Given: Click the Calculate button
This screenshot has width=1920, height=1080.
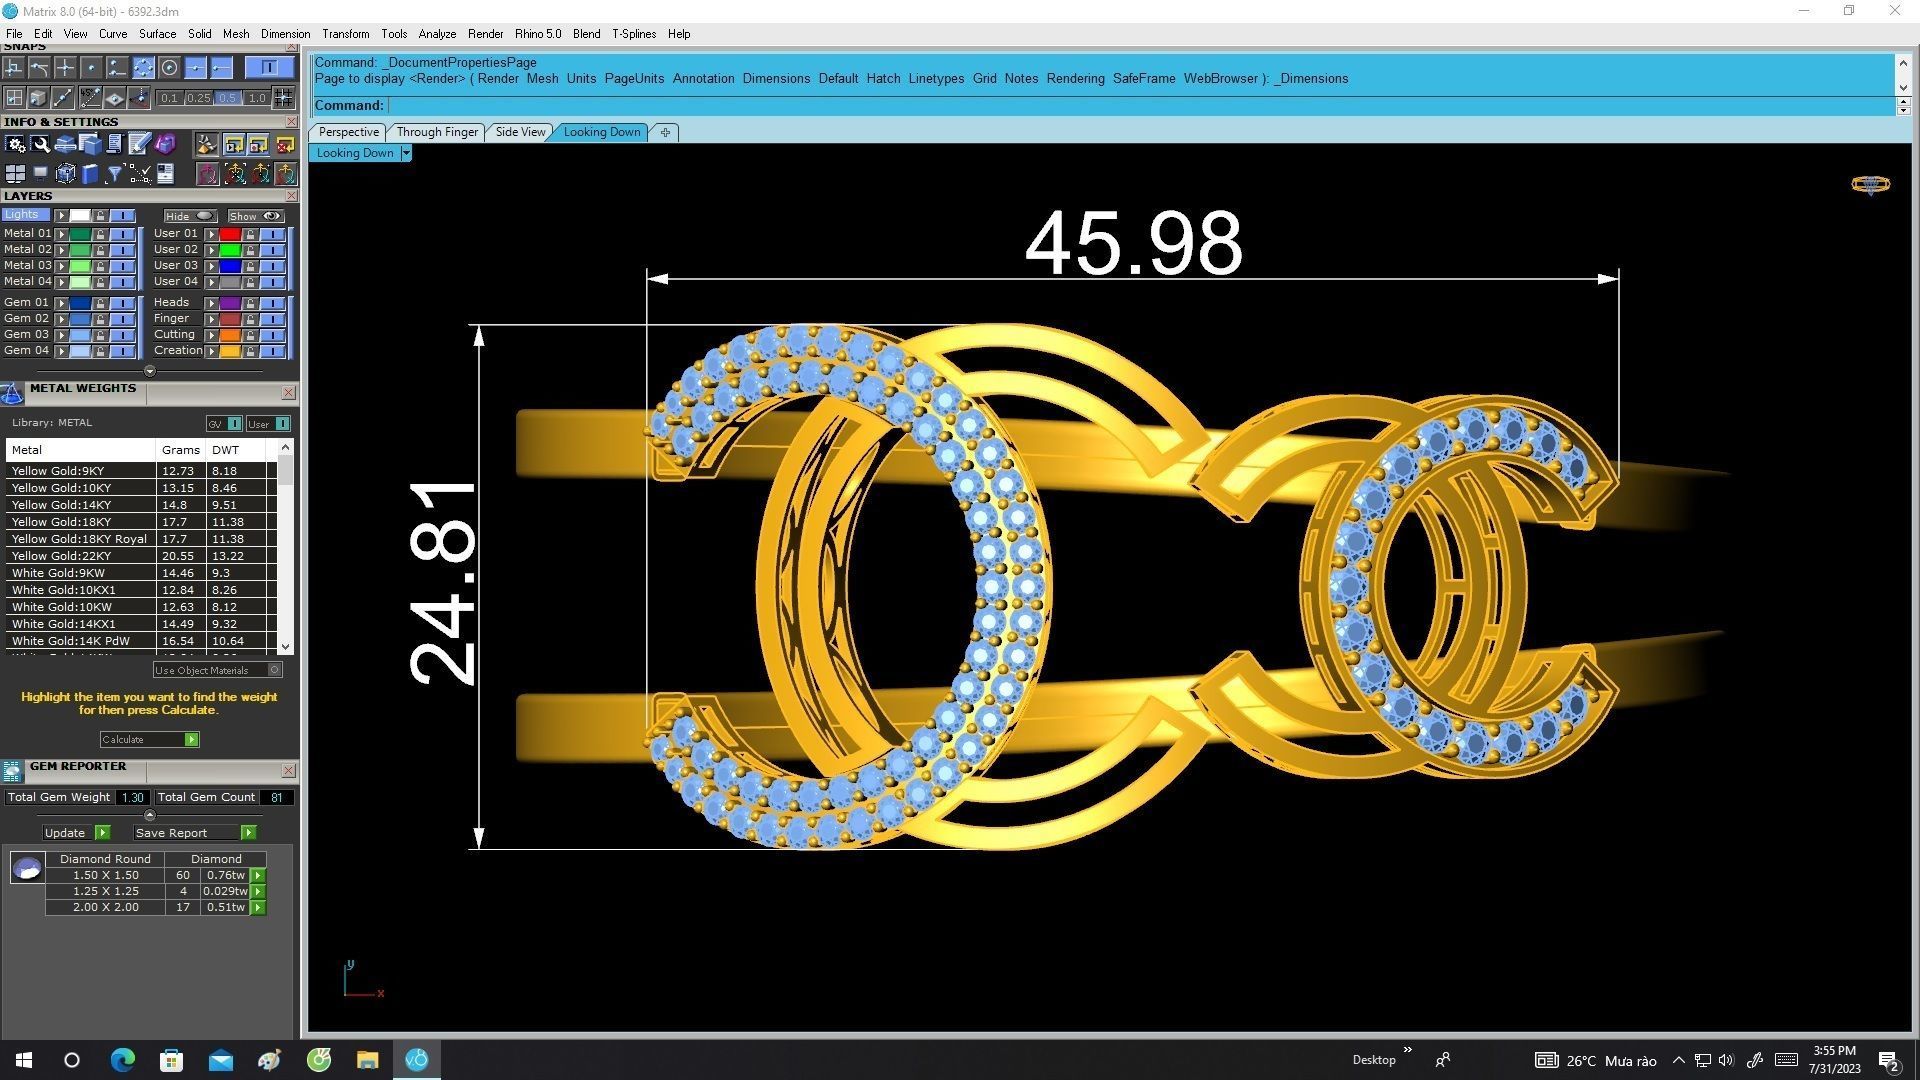Looking at the screenshot, I should point(149,739).
